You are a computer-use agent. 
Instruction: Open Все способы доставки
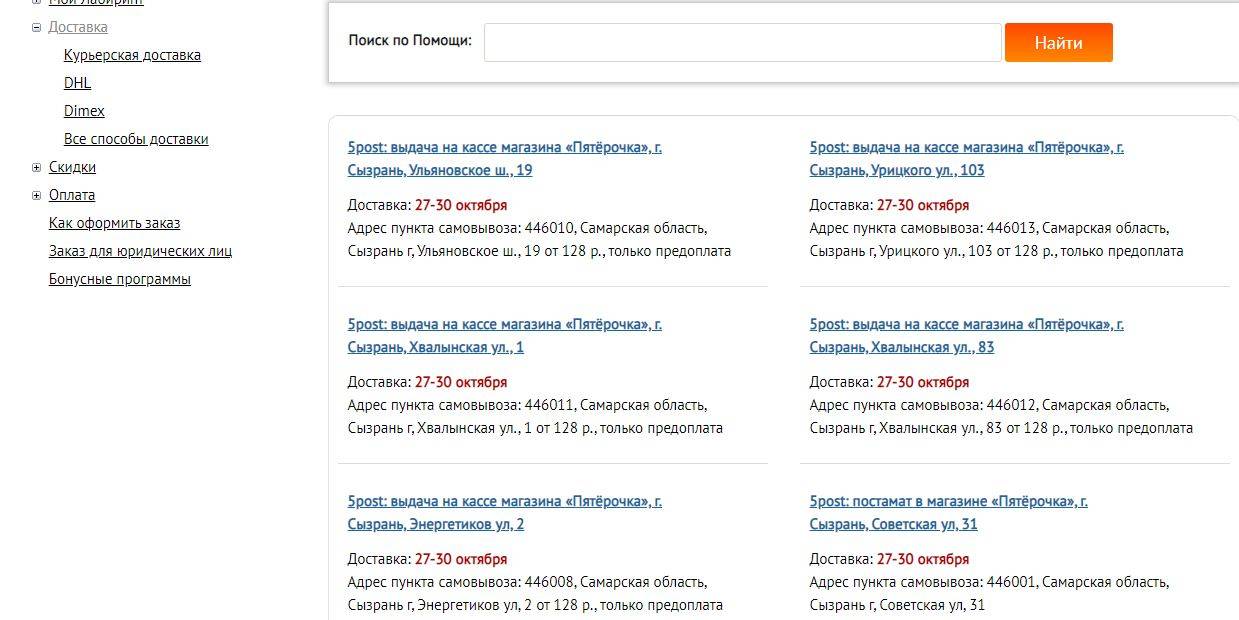pos(136,139)
